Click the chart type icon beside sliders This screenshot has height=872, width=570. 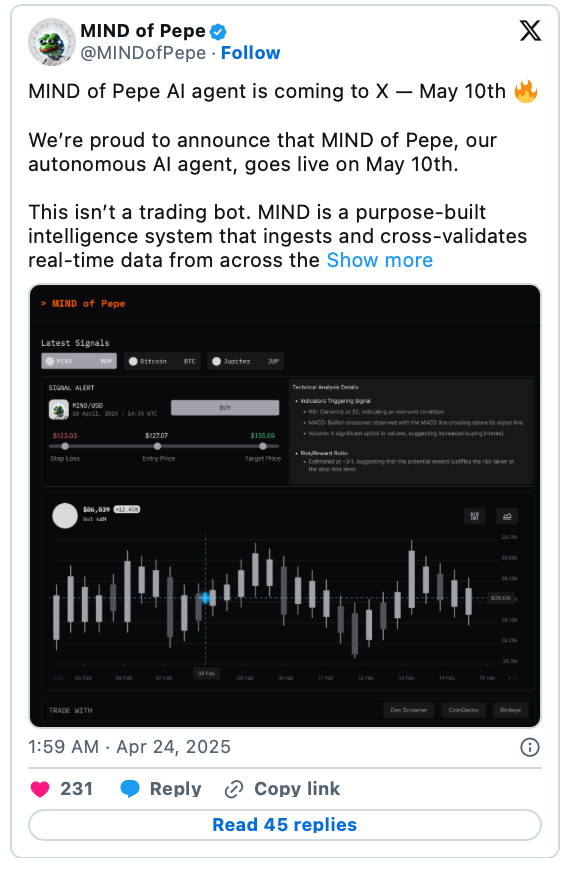click(507, 516)
